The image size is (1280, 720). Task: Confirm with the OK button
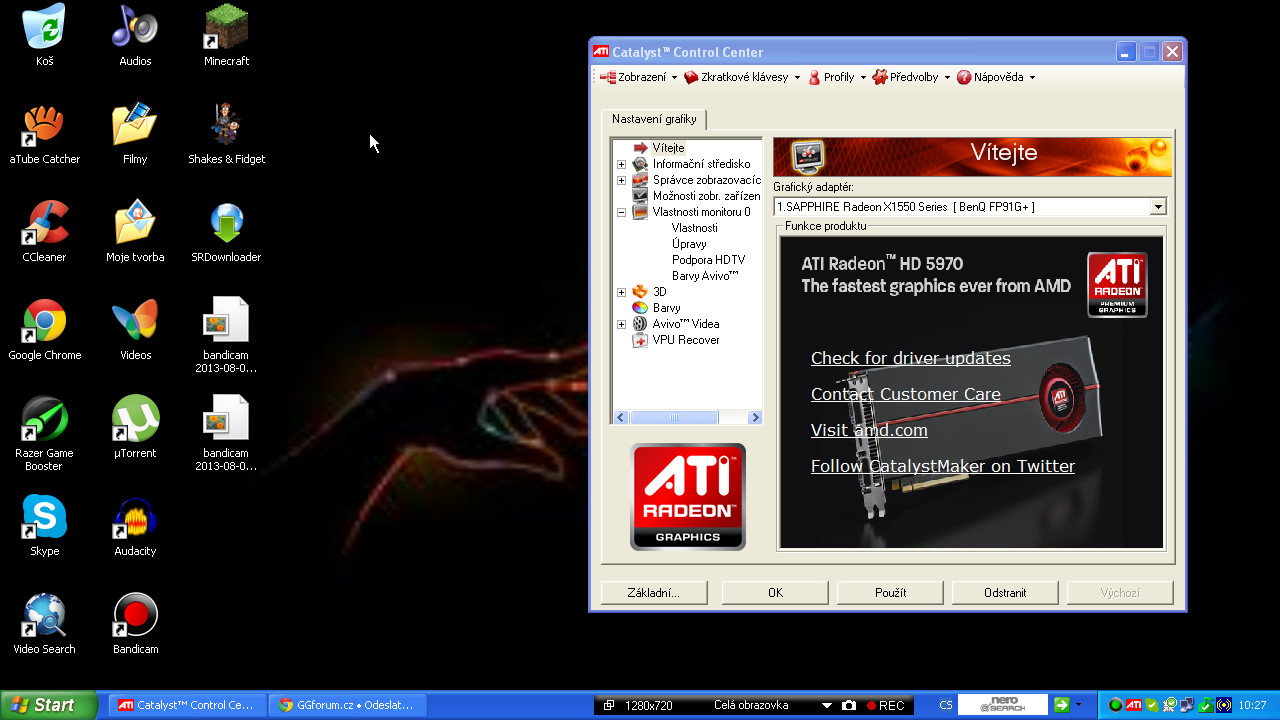coord(775,593)
